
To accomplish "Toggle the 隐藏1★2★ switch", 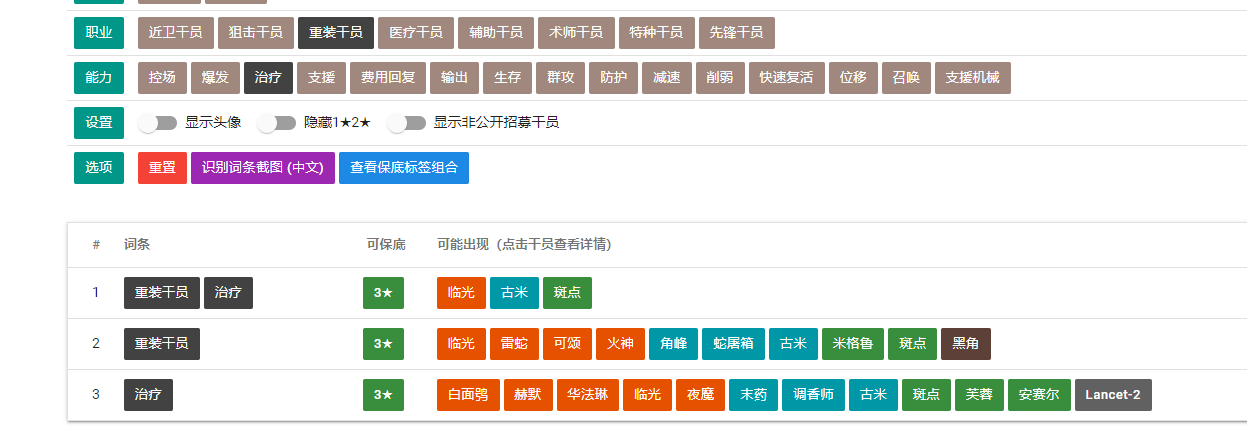I will pos(277,123).
